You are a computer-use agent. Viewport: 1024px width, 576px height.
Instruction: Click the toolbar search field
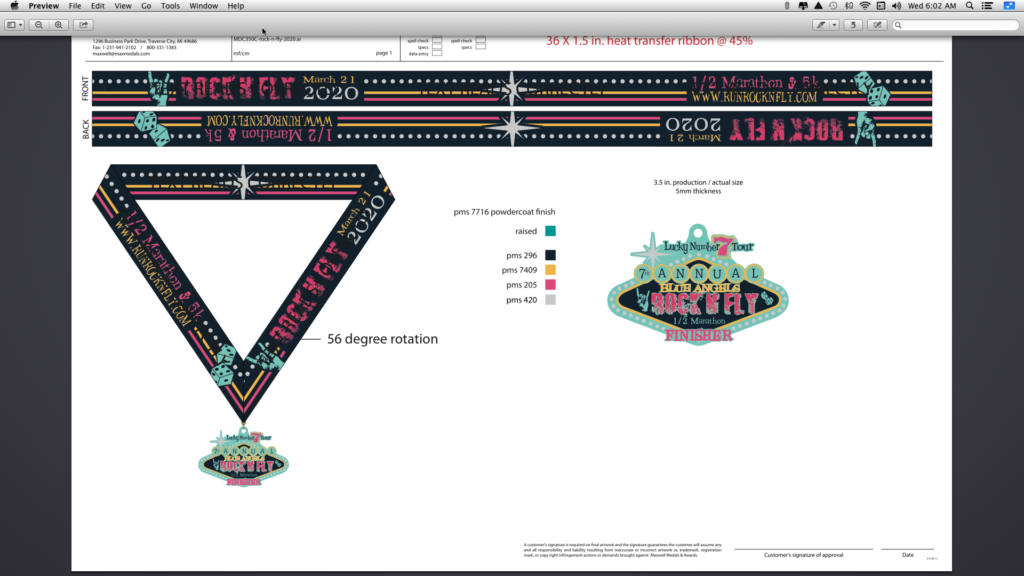(x=955, y=25)
